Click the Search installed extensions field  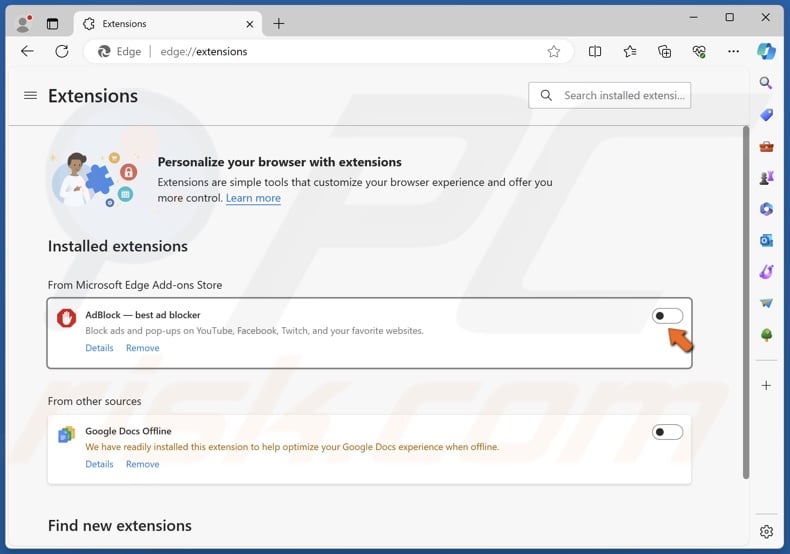click(x=609, y=95)
